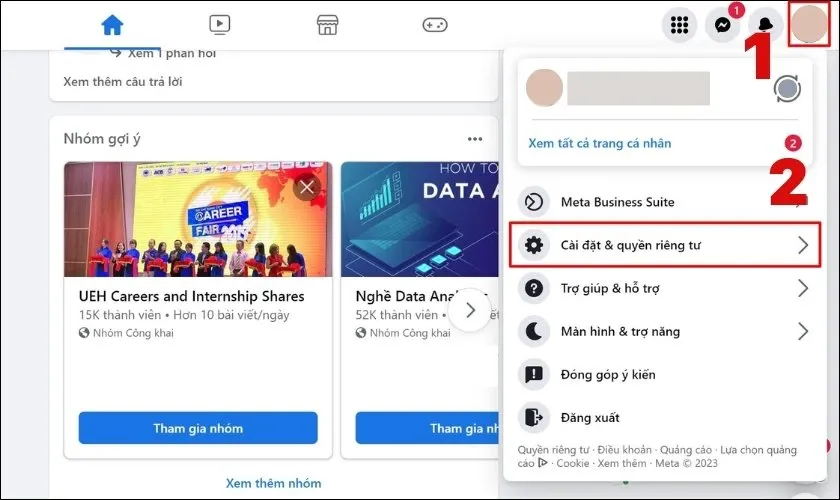Open the apps grid menu
This screenshot has width=840, height=500.
(x=680, y=25)
